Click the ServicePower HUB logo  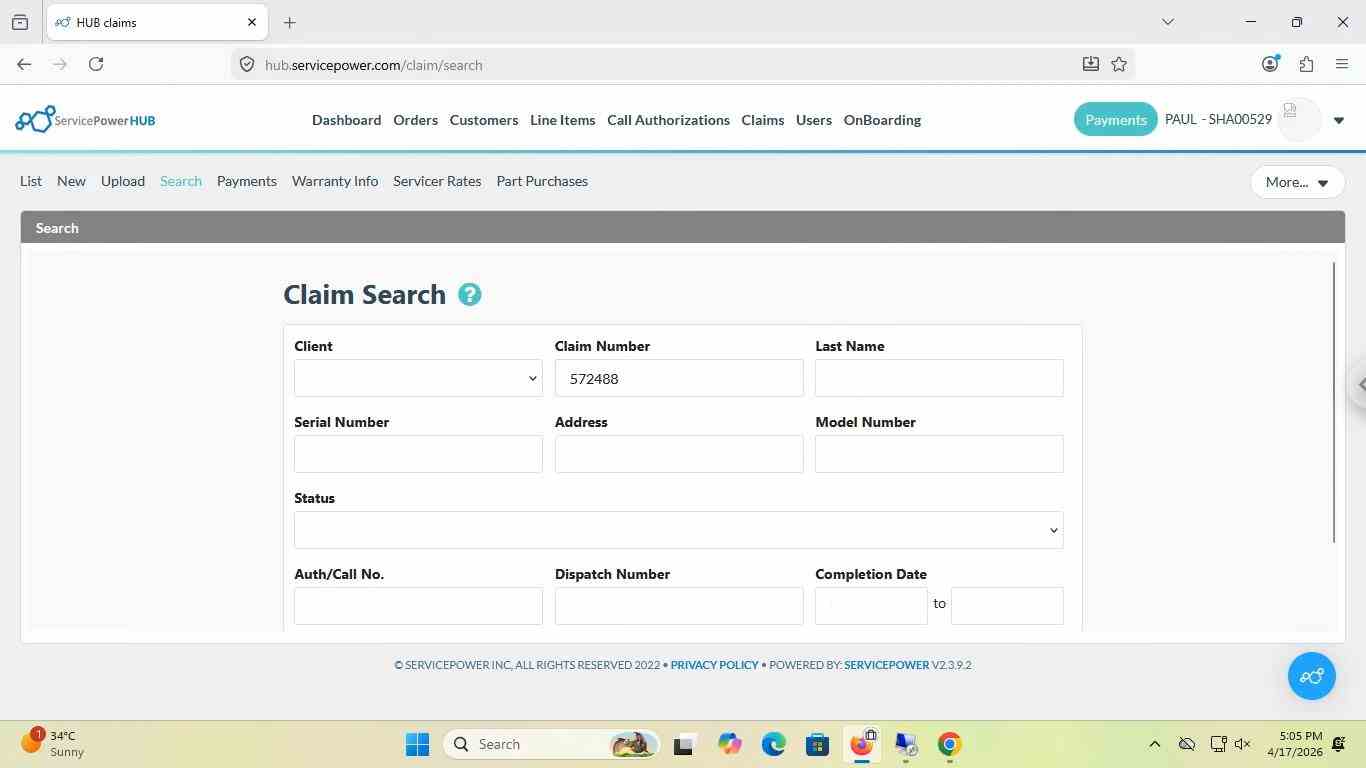pos(85,120)
